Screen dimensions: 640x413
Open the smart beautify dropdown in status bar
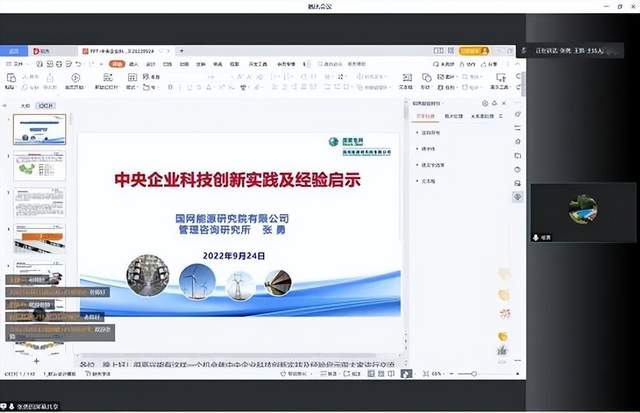pyautogui.click(x=296, y=373)
